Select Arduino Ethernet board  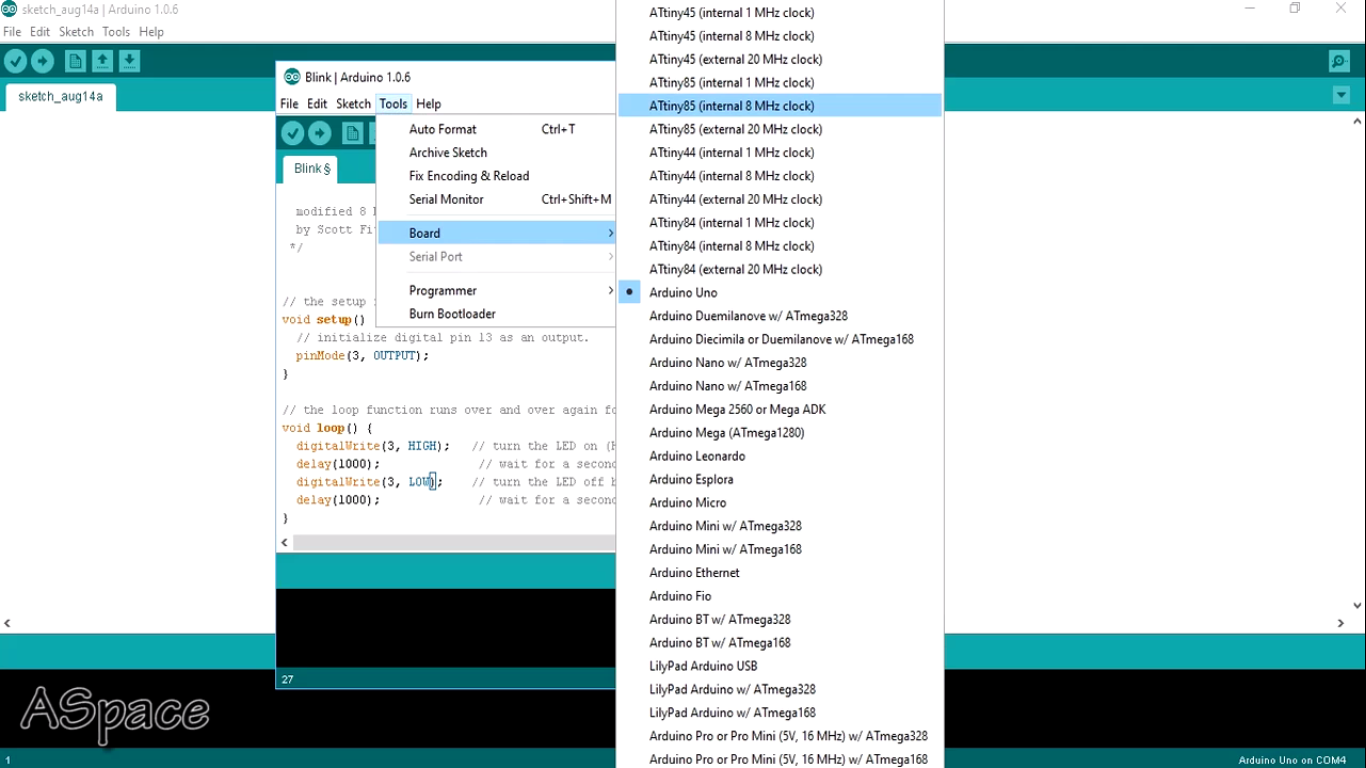(x=780, y=572)
